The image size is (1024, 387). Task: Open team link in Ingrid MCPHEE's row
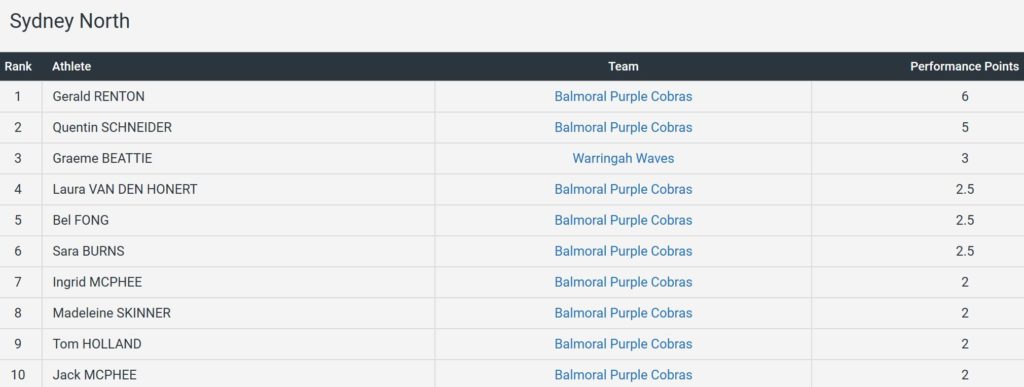coord(623,283)
